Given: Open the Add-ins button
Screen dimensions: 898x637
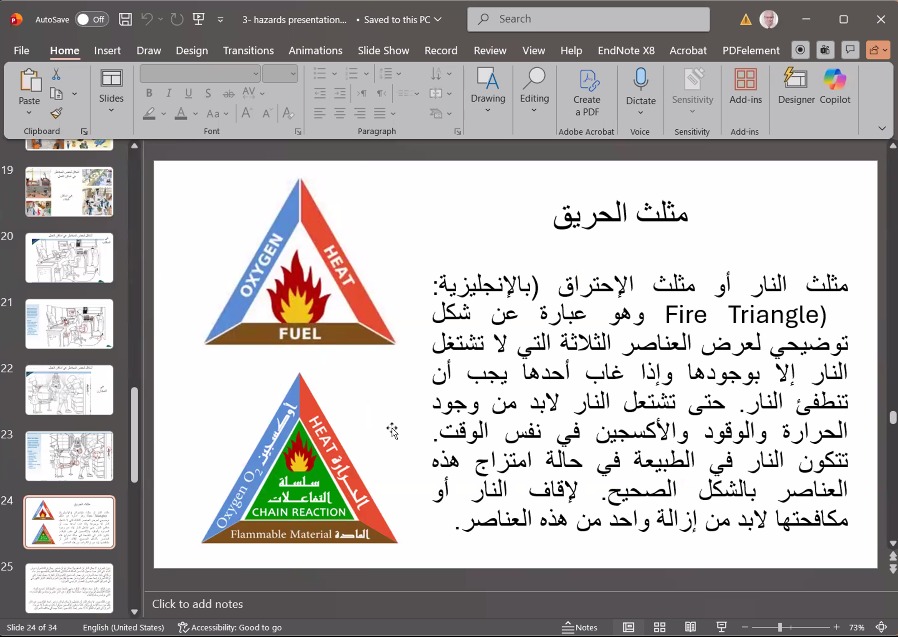Looking at the screenshot, I should pos(745,88).
